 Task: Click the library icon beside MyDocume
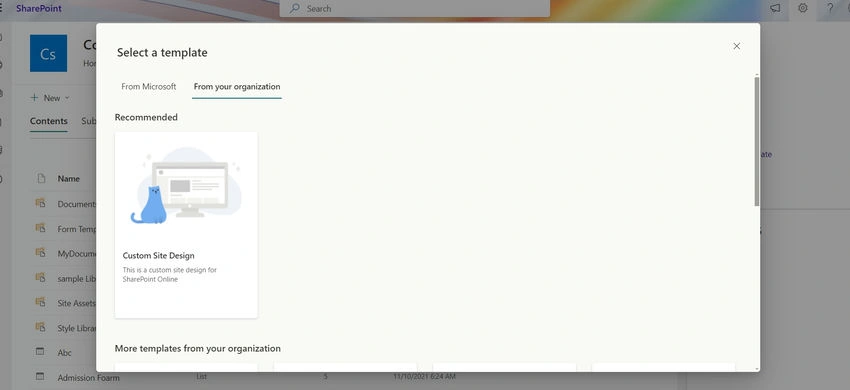pos(40,253)
